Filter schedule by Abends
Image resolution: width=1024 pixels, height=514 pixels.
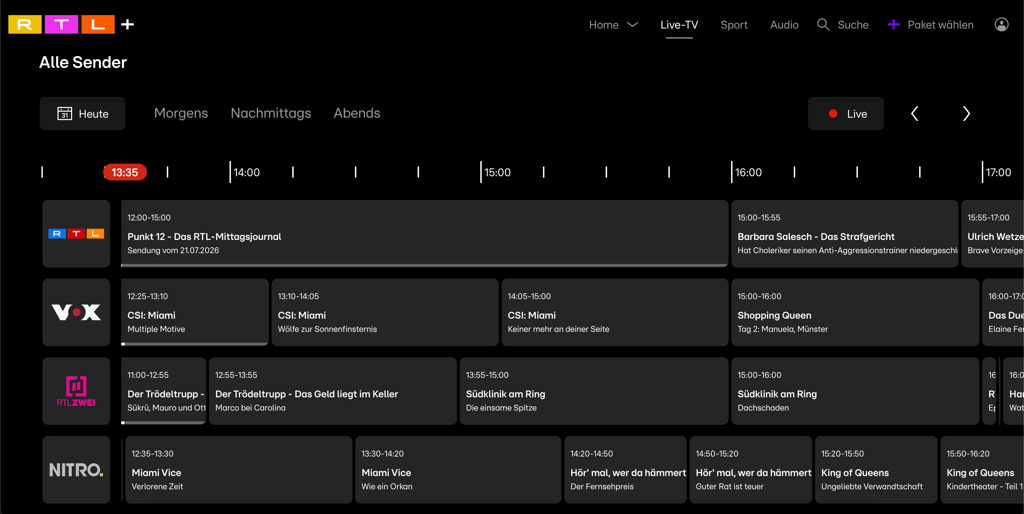click(x=357, y=113)
